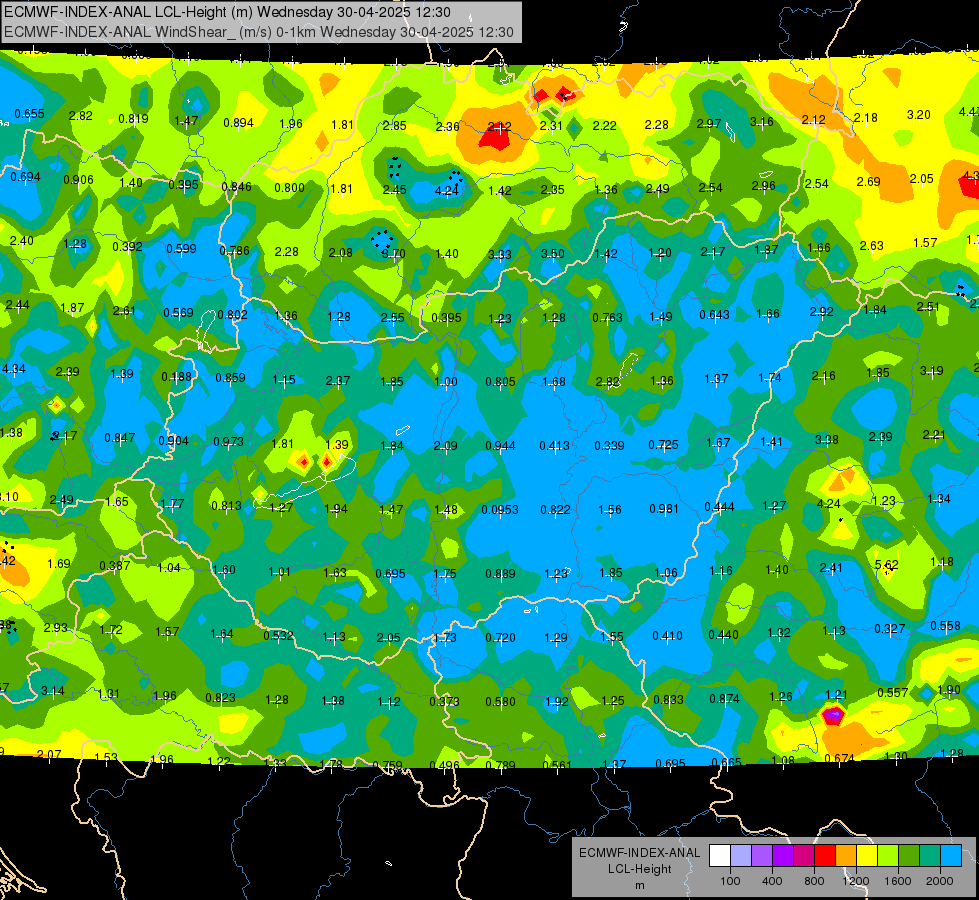This screenshot has height=900, width=979.
Task: Click the wind shear value 0.725
Action: pos(663,445)
